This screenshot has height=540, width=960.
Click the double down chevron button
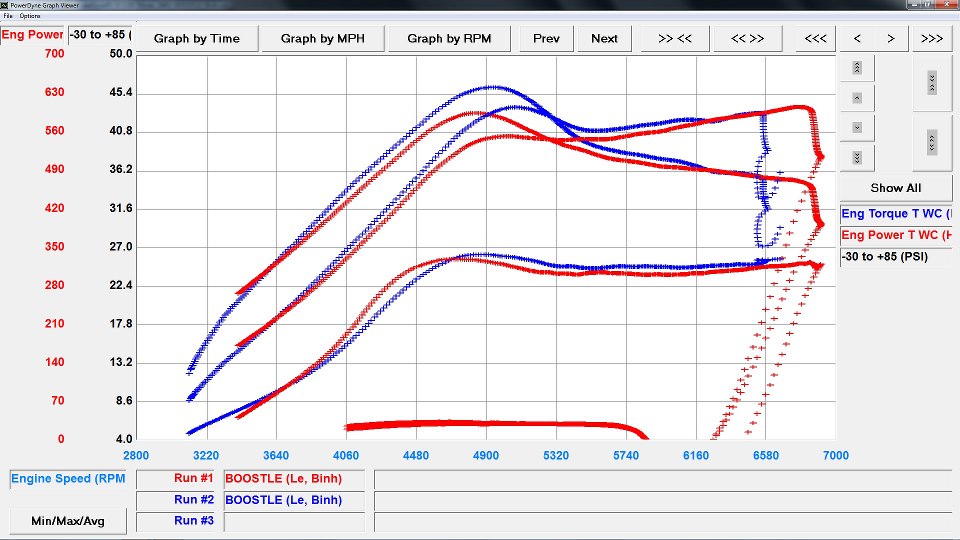click(x=857, y=158)
